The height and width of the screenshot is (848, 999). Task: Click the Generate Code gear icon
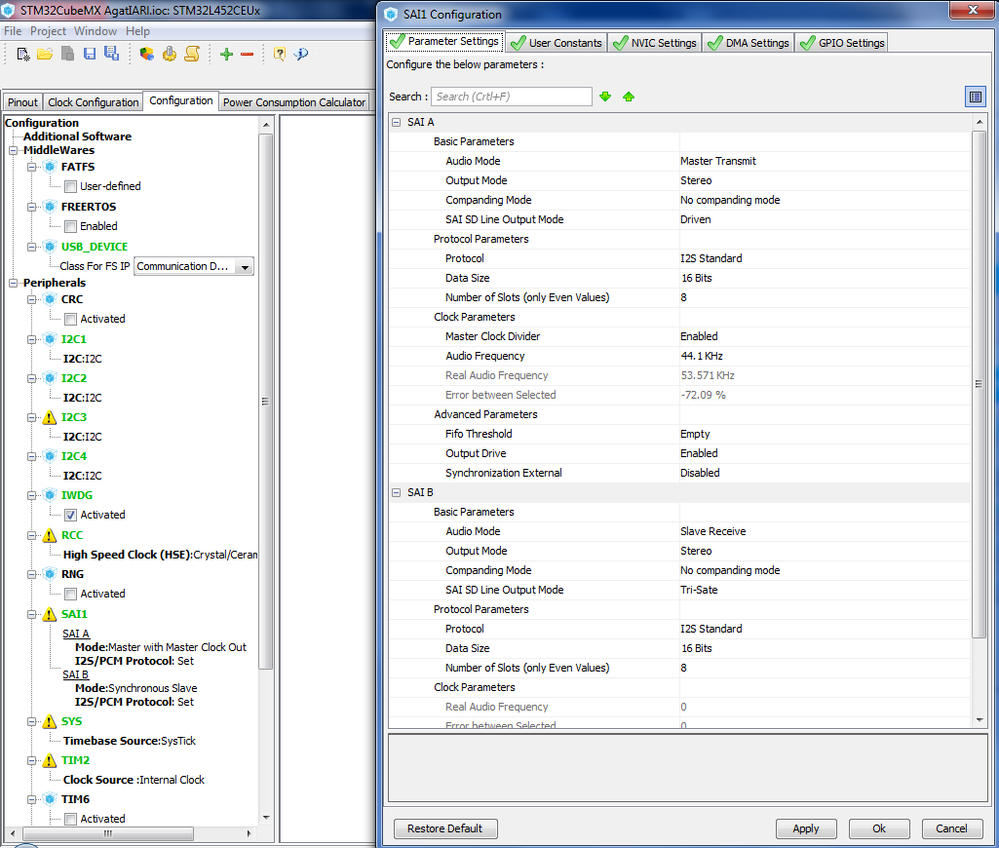(169, 54)
